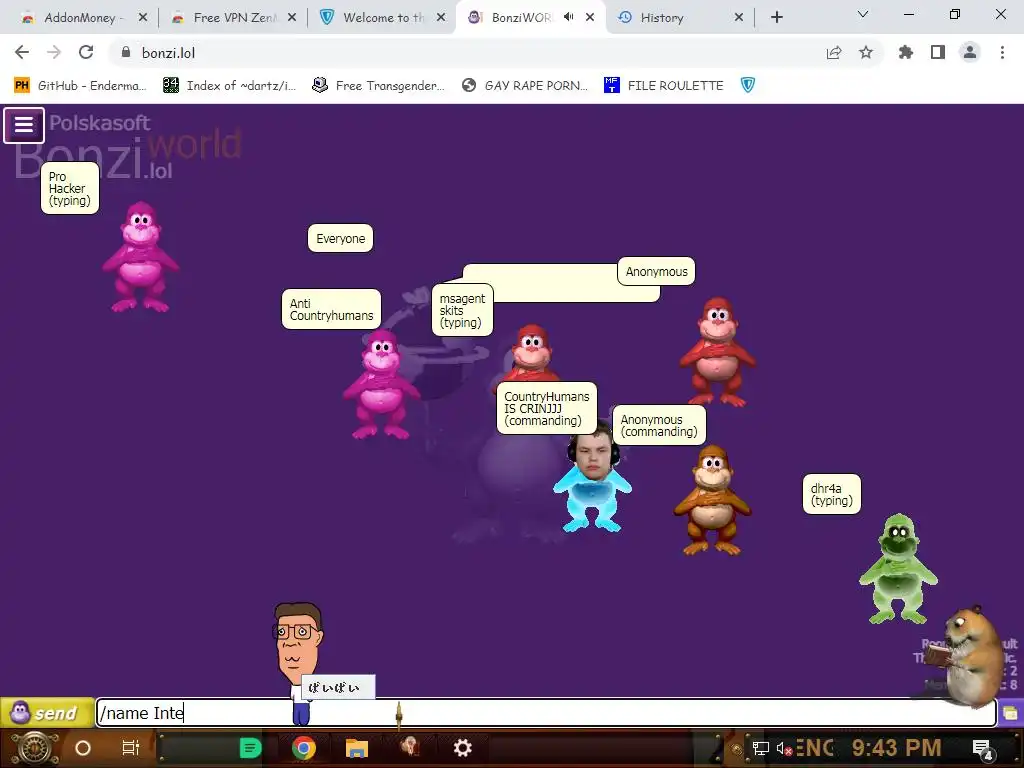Click the 'Anti Countryhumans' name tag
Screen dimensions: 1024x768
pos(331,310)
